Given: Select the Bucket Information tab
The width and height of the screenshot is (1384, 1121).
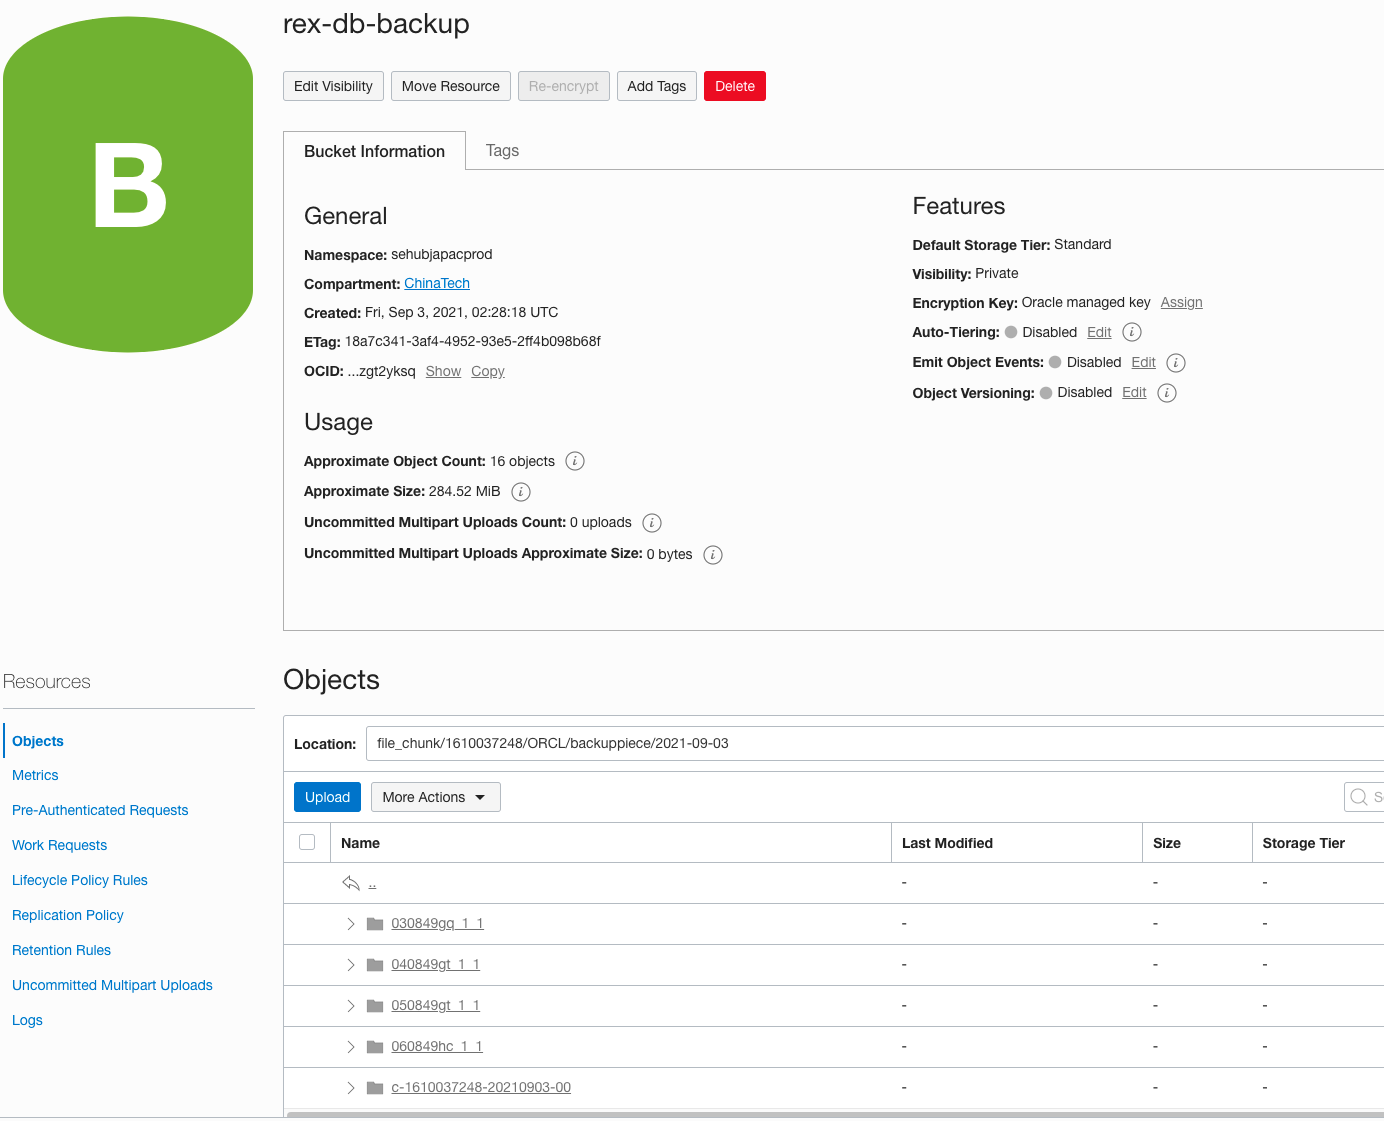Looking at the screenshot, I should 374,151.
